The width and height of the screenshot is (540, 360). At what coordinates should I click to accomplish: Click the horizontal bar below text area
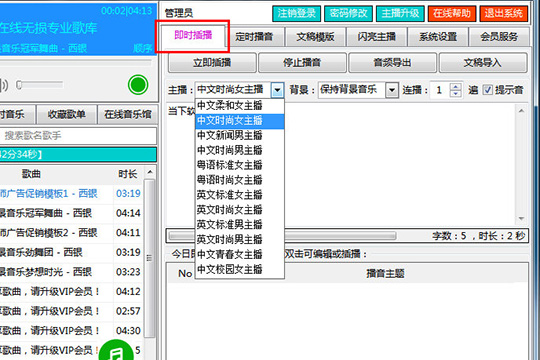282,236
